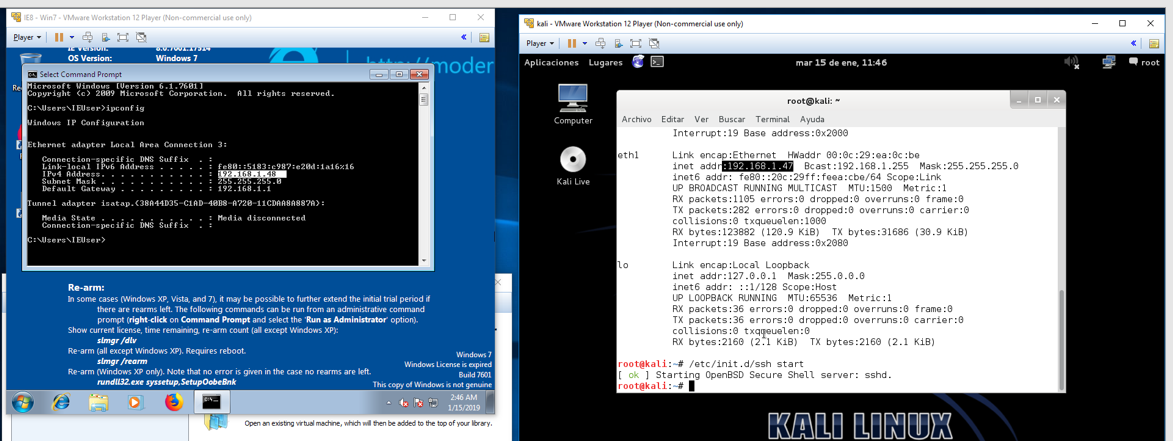Pause the IE8 - Win7 virtual machine
The height and width of the screenshot is (441, 1173).
point(58,38)
